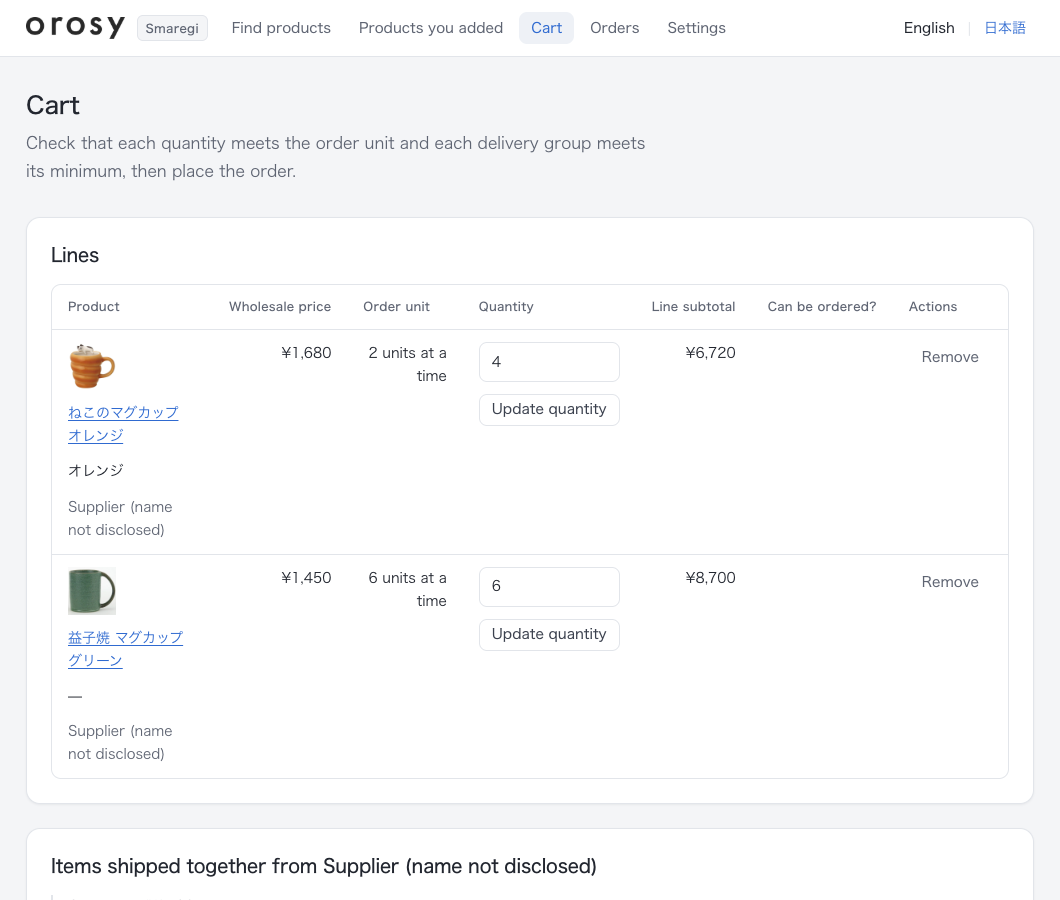The image size is (1060, 900).
Task: Click the Cart page heading
Action: pos(53,105)
